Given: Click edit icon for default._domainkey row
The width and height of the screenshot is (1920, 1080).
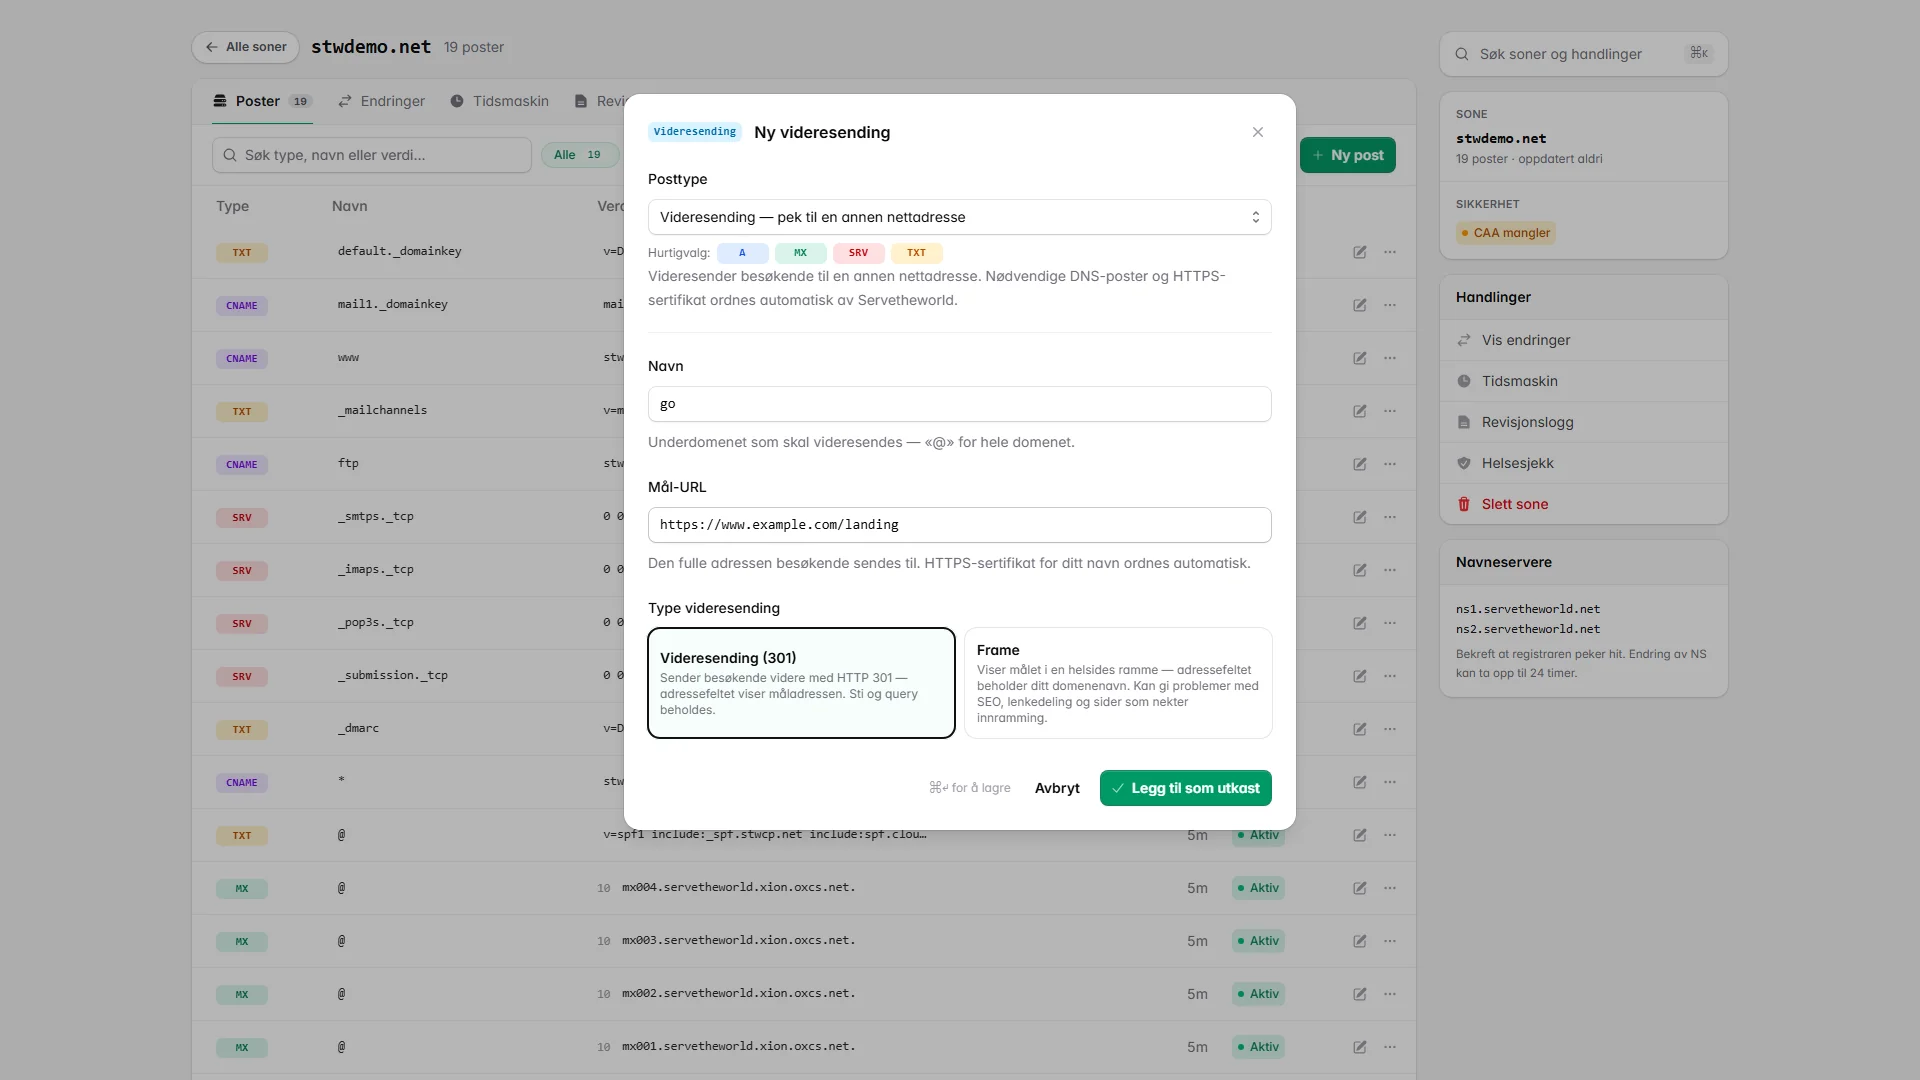Looking at the screenshot, I should click(1360, 252).
